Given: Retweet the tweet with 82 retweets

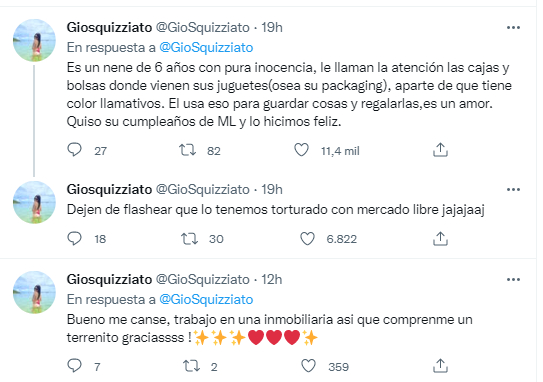Looking at the screenshot, I should 187,150.
